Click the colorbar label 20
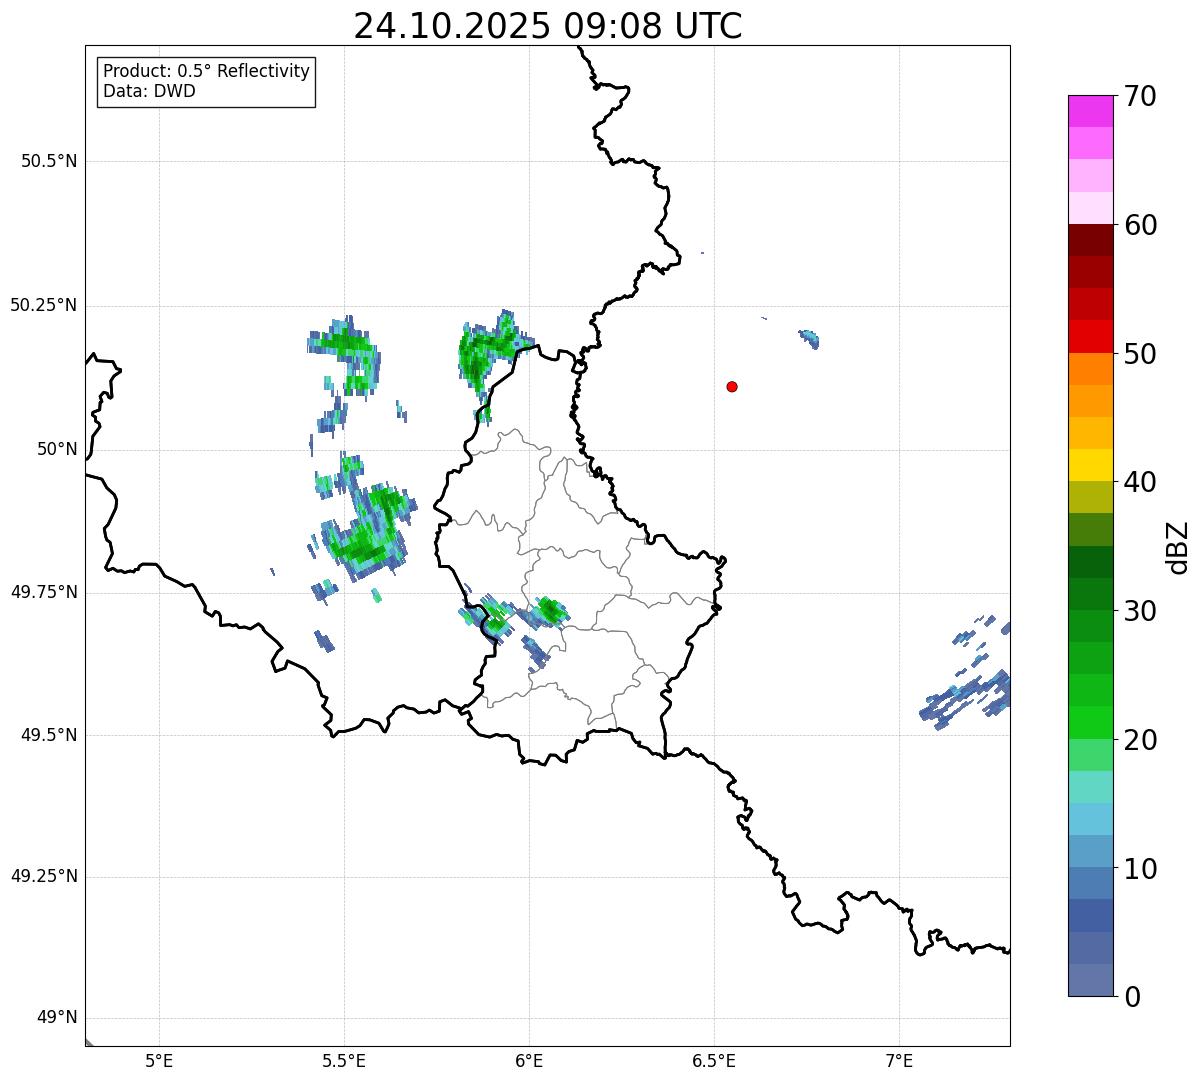 (x=1141, y=740)
